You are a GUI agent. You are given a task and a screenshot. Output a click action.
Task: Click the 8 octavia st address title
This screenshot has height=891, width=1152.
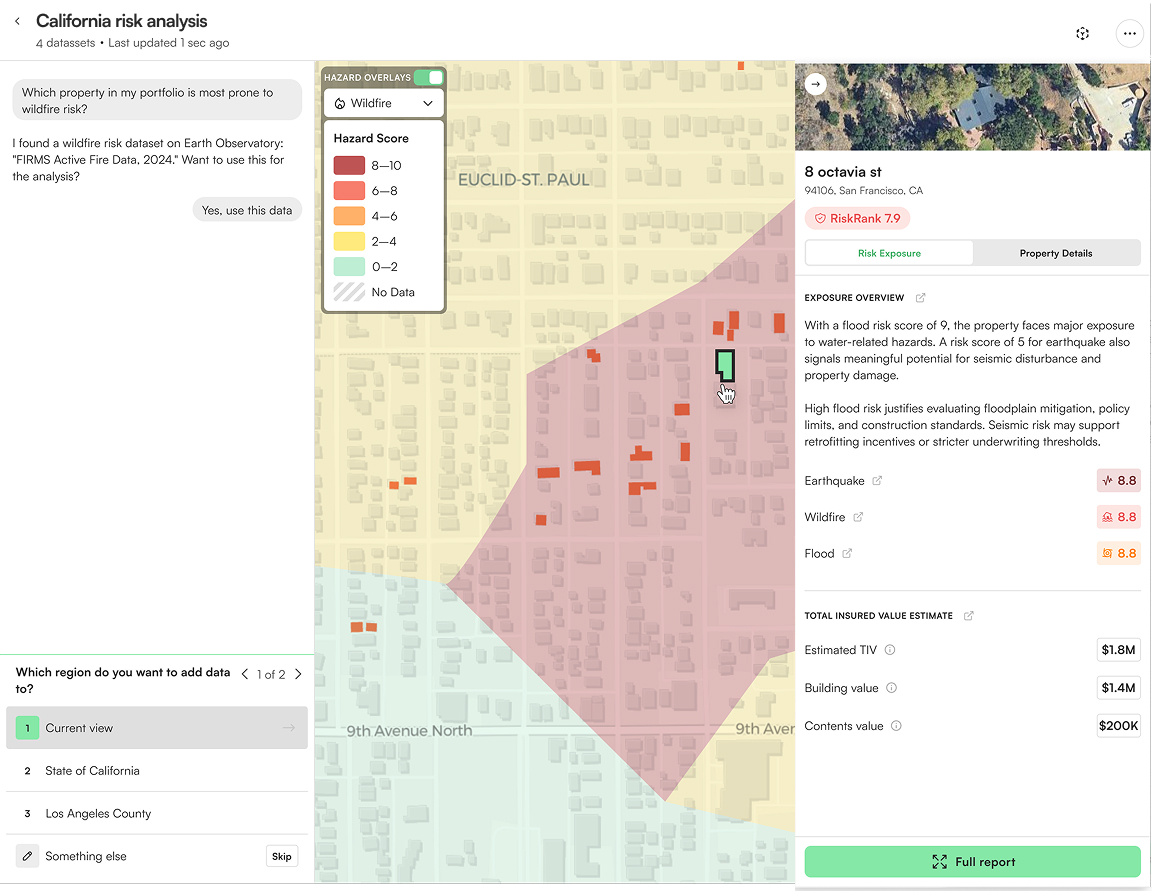(x=843, y=172)
